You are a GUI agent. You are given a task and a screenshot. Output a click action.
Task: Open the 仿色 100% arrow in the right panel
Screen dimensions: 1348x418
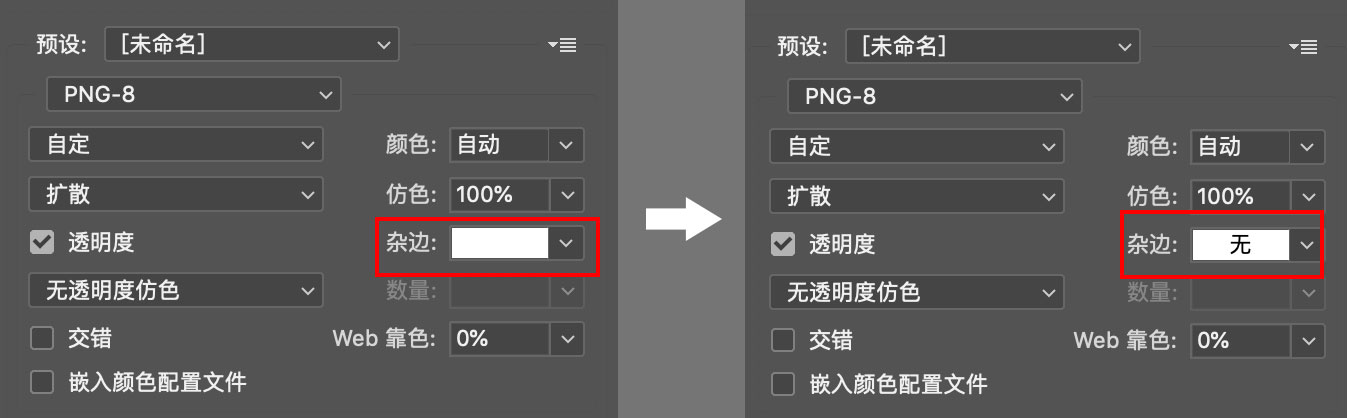(1306, 196)
